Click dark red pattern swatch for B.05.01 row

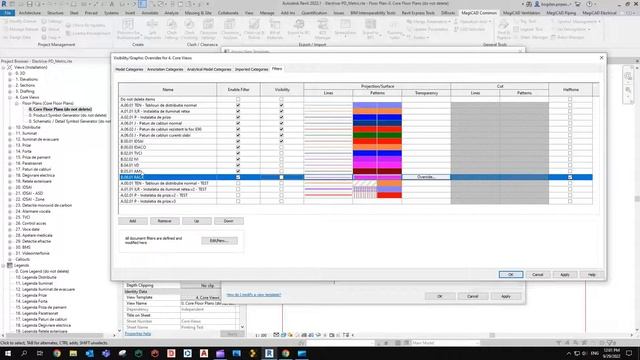(377, 171)
